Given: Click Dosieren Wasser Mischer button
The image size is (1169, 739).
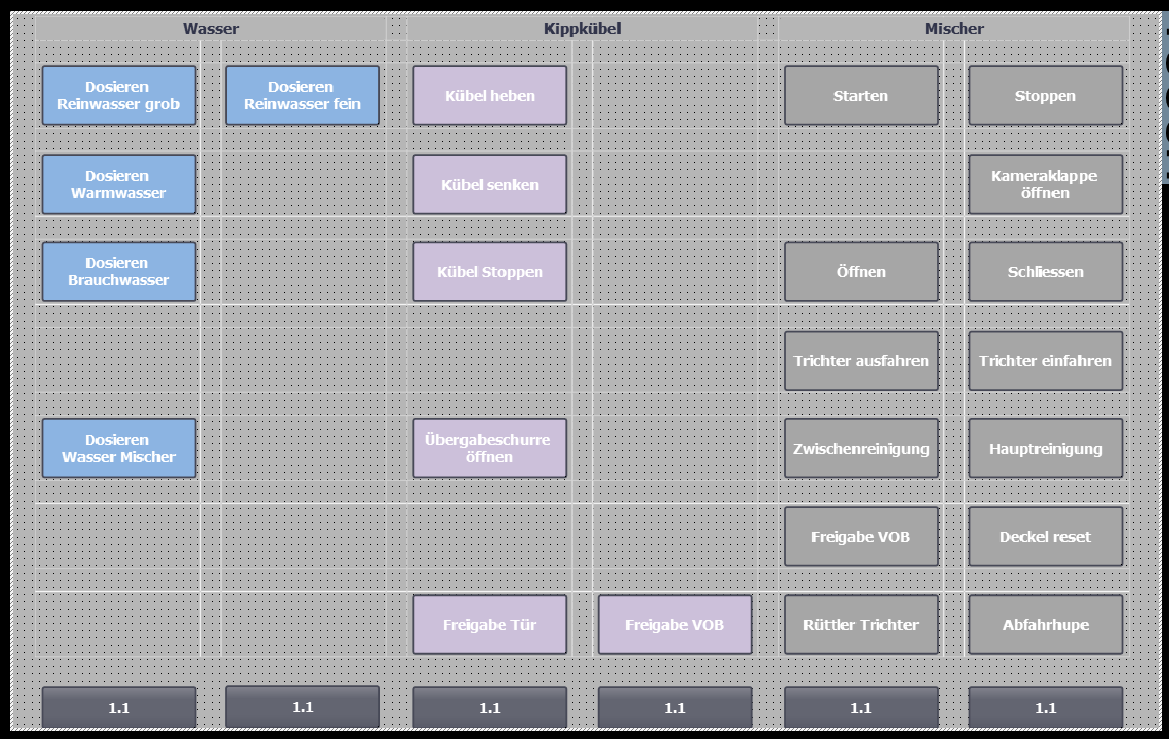Looking at the screenshot, I should [119, 448].
